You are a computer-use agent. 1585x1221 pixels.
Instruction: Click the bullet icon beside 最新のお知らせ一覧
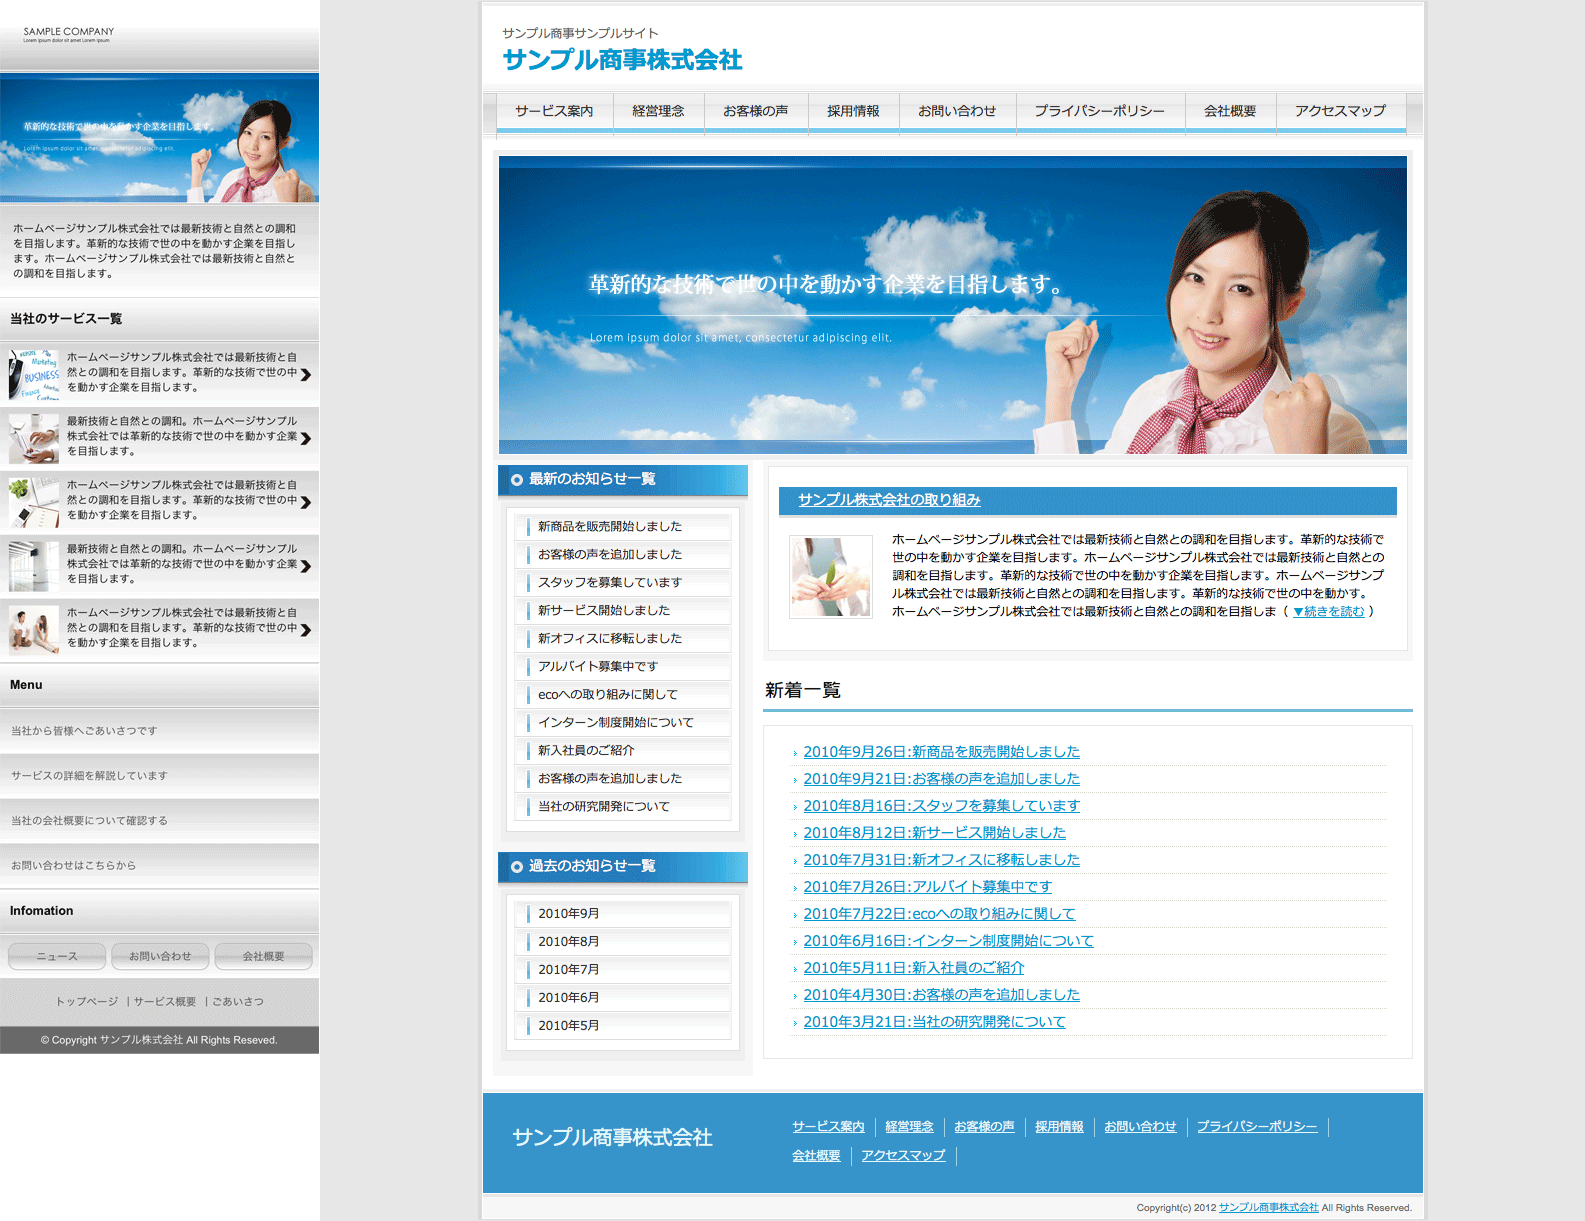pyautogui.click(x=517, y=480)
